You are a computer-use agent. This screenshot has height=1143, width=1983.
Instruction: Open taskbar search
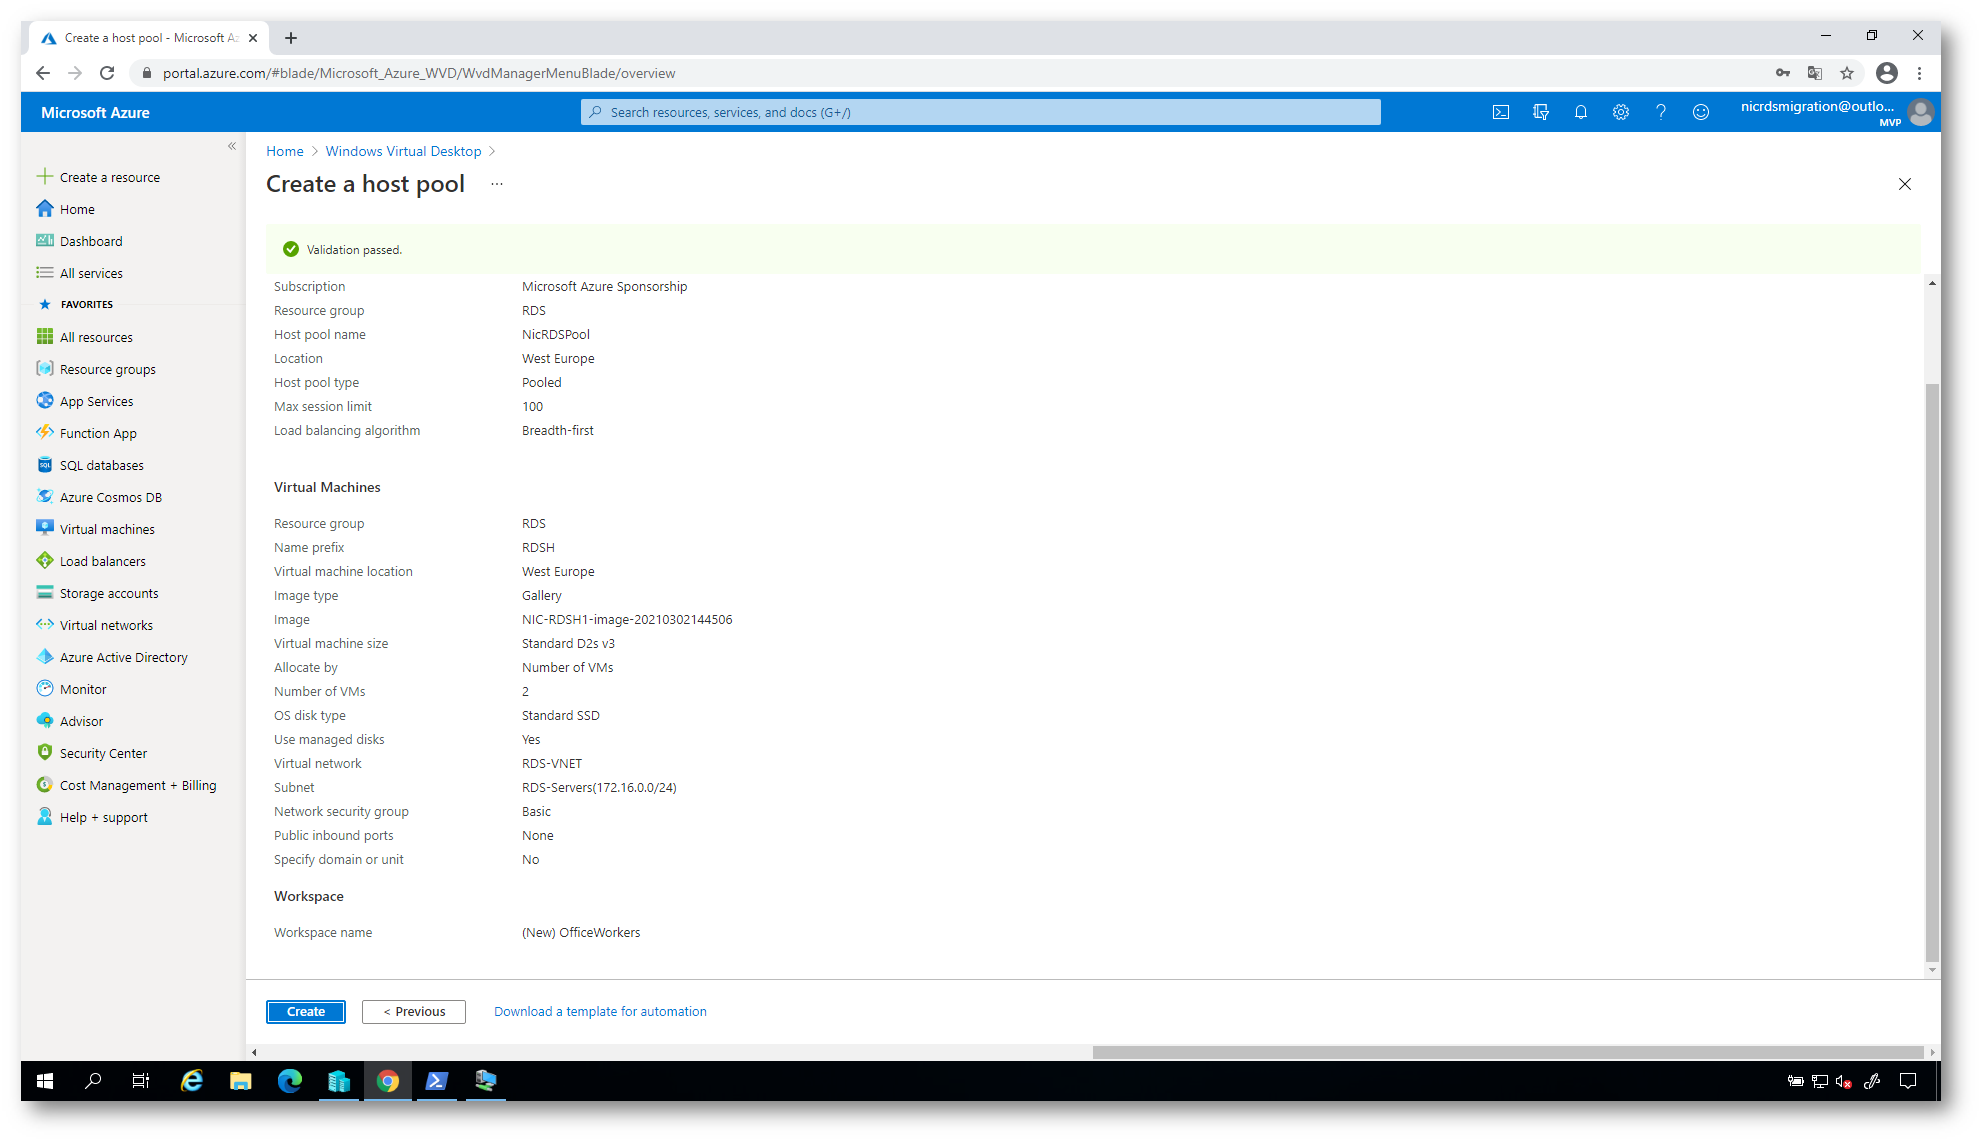93,1081
